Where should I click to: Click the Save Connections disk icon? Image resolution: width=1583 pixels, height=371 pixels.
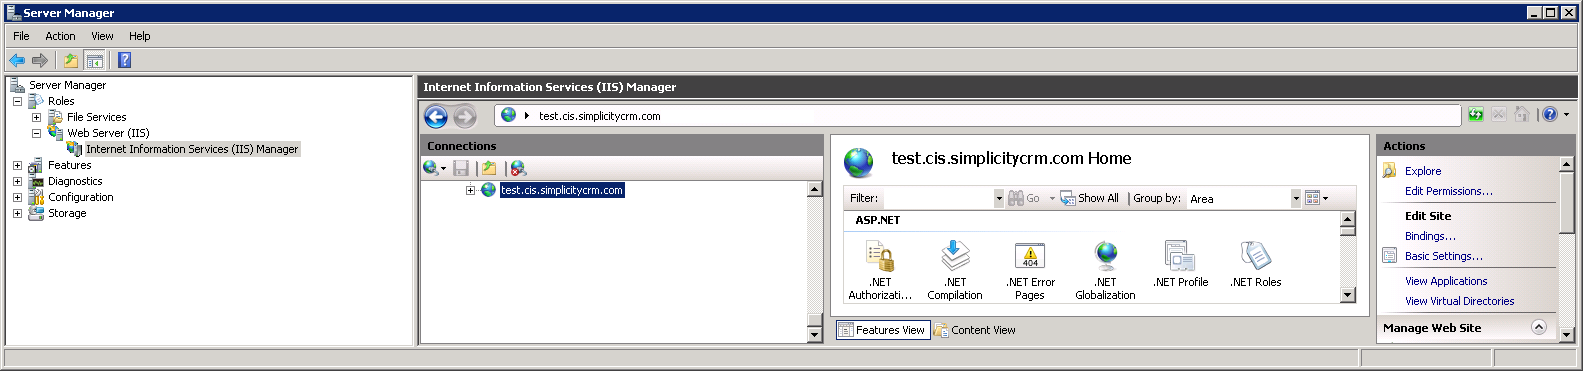[461, 168]
